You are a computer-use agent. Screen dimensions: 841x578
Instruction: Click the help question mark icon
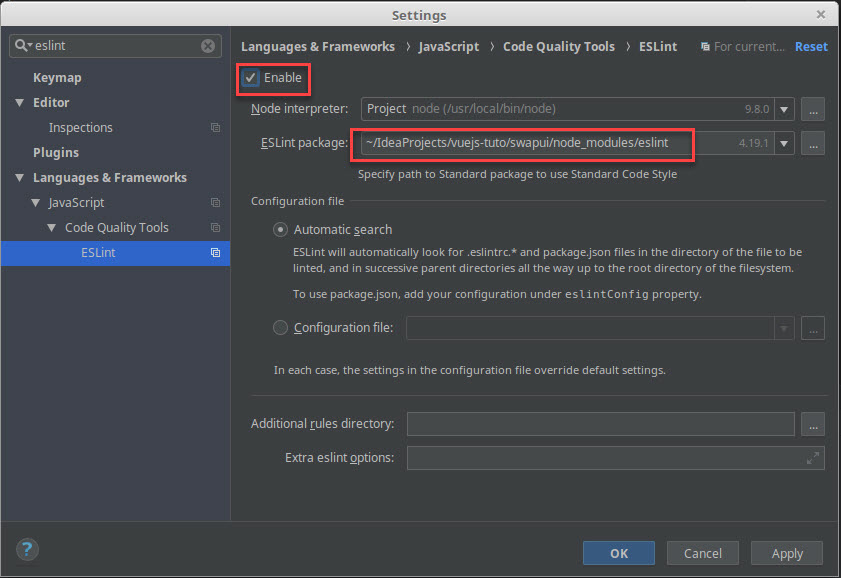pyautogui.click(x=27, y=550)
